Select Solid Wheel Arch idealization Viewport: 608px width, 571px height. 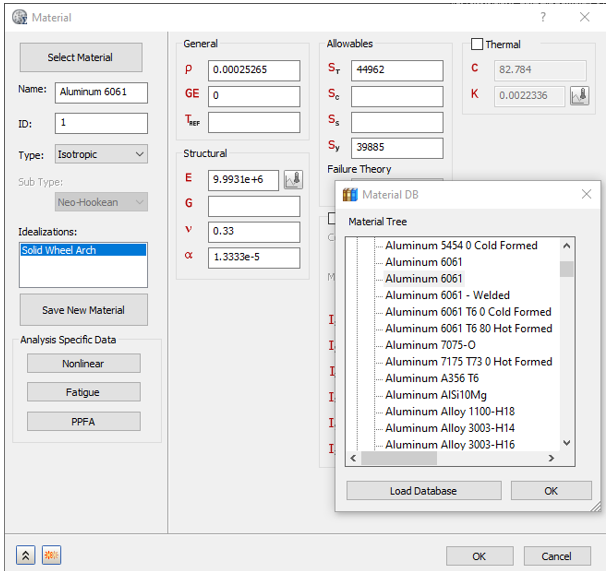[83, 250]
